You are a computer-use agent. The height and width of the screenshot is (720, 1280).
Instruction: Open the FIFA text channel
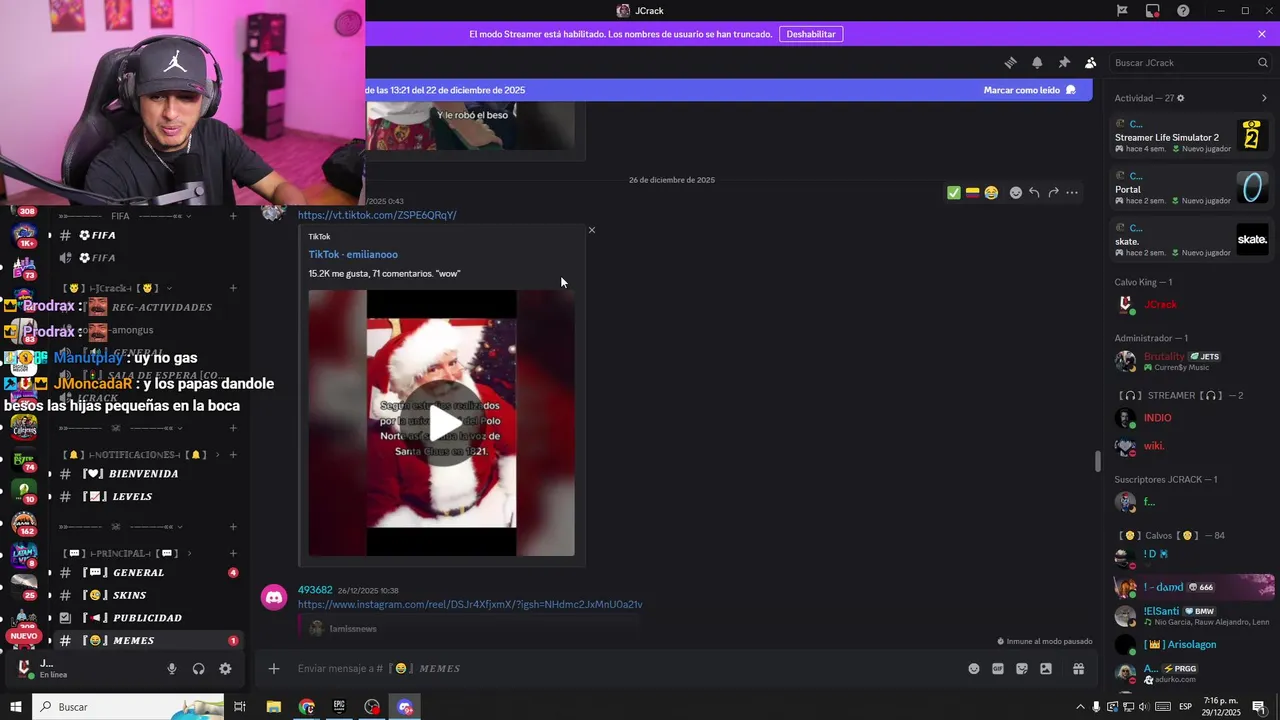click(x=147, y=236)
